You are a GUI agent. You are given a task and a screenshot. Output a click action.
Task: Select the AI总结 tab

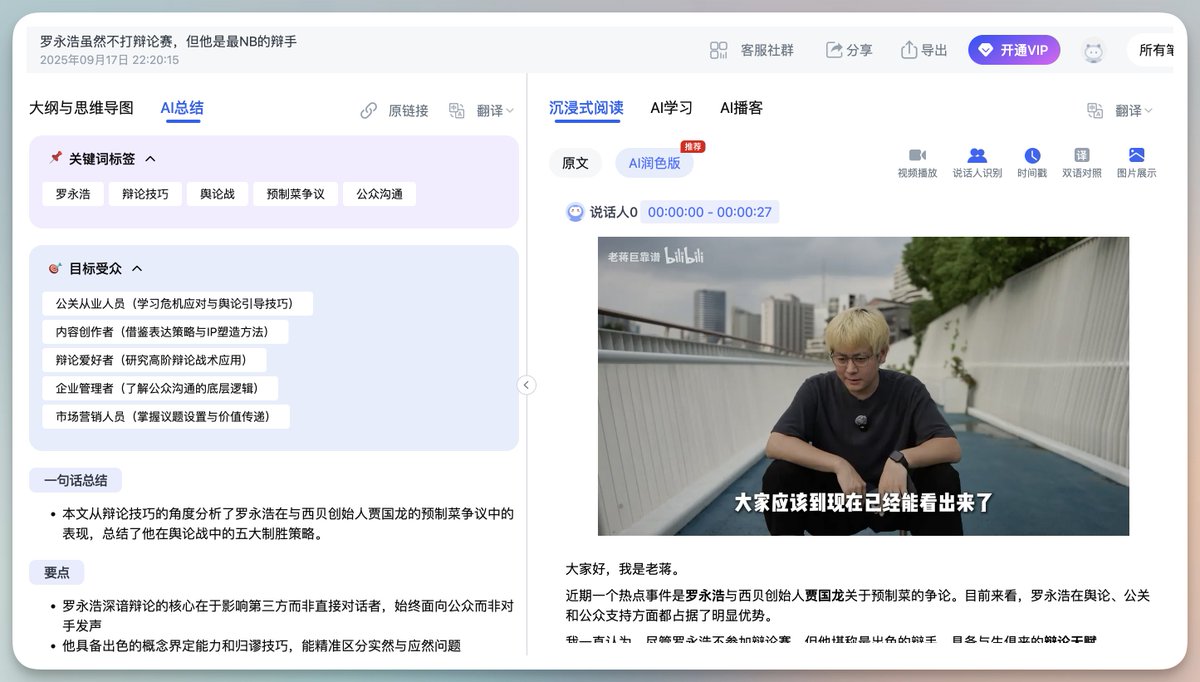click(x=182, y=108)
